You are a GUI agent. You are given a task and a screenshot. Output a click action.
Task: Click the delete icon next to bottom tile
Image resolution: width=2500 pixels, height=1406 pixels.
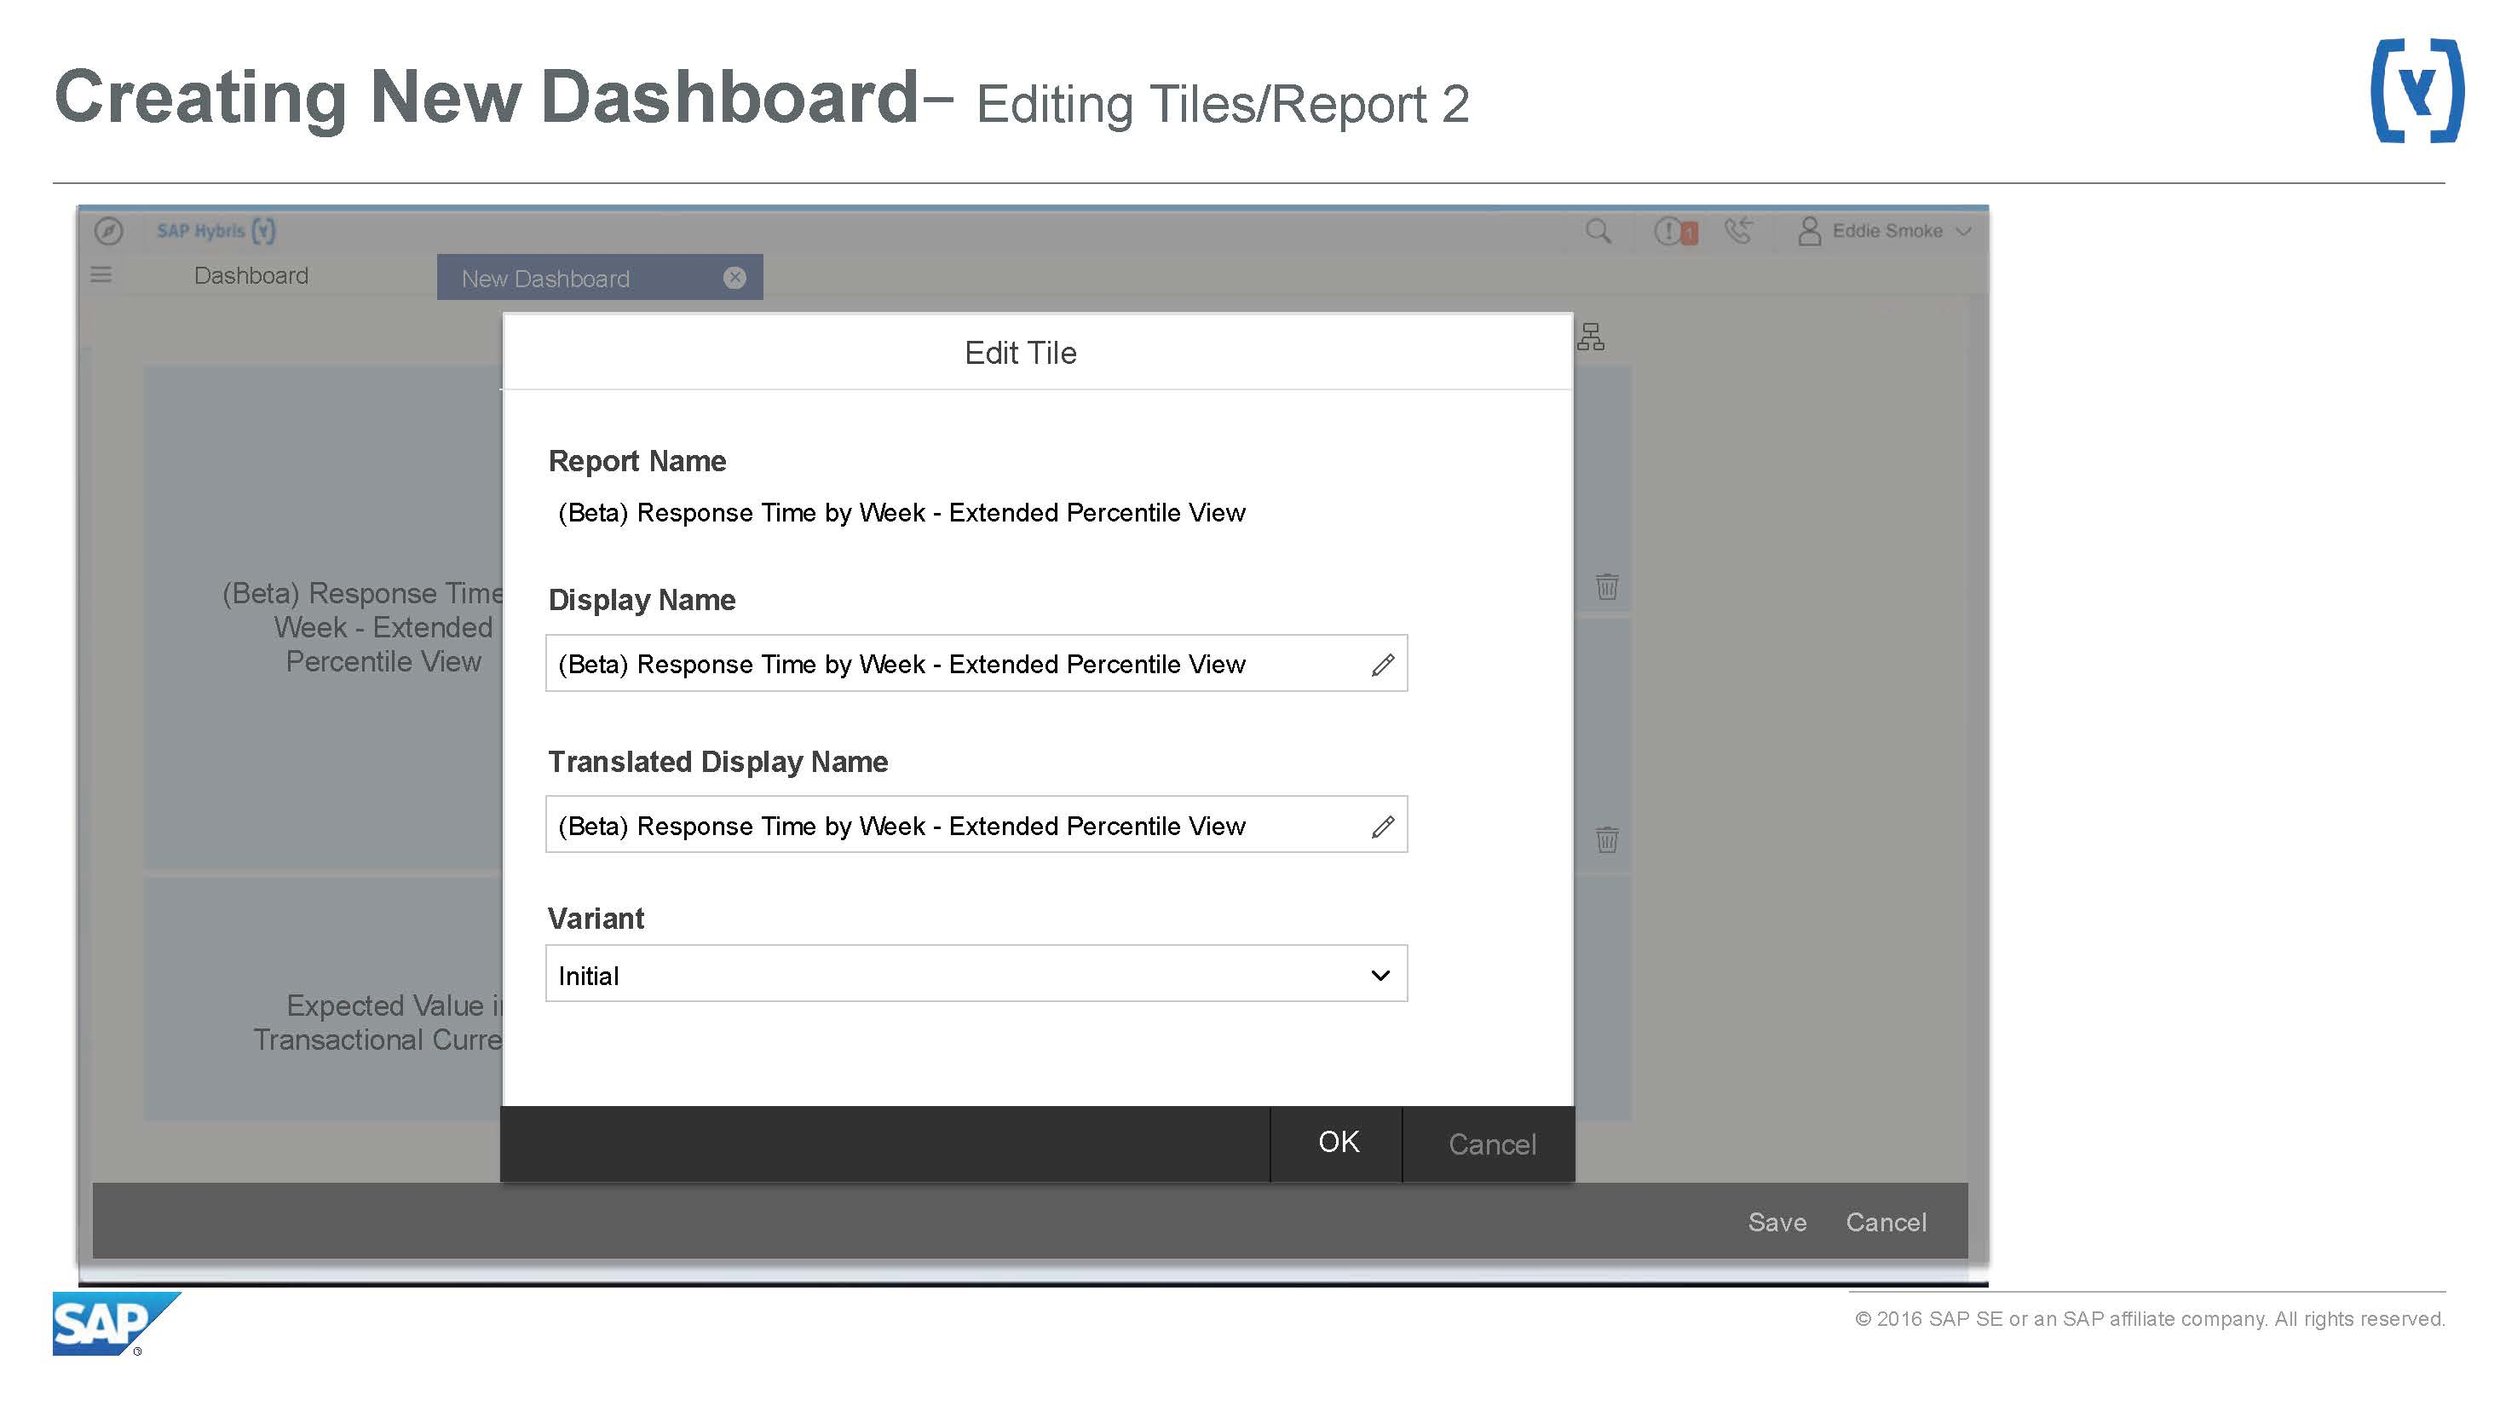tap(1605, 838)
